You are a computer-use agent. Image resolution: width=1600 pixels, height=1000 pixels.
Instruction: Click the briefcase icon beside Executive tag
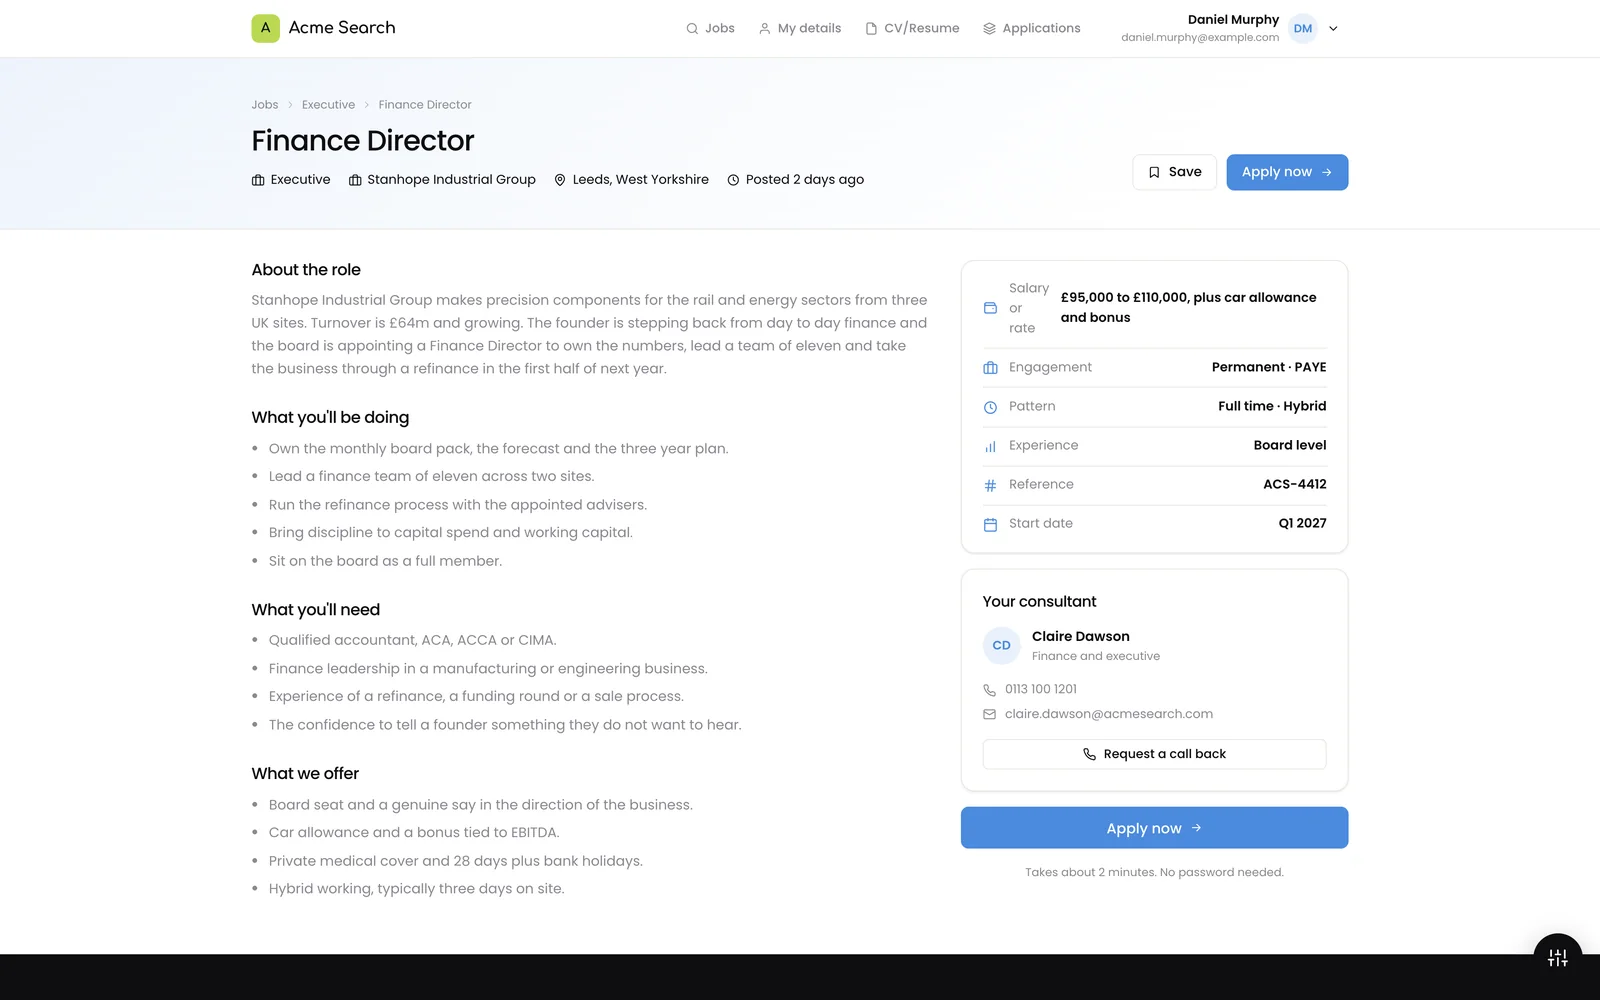point(258,180)
